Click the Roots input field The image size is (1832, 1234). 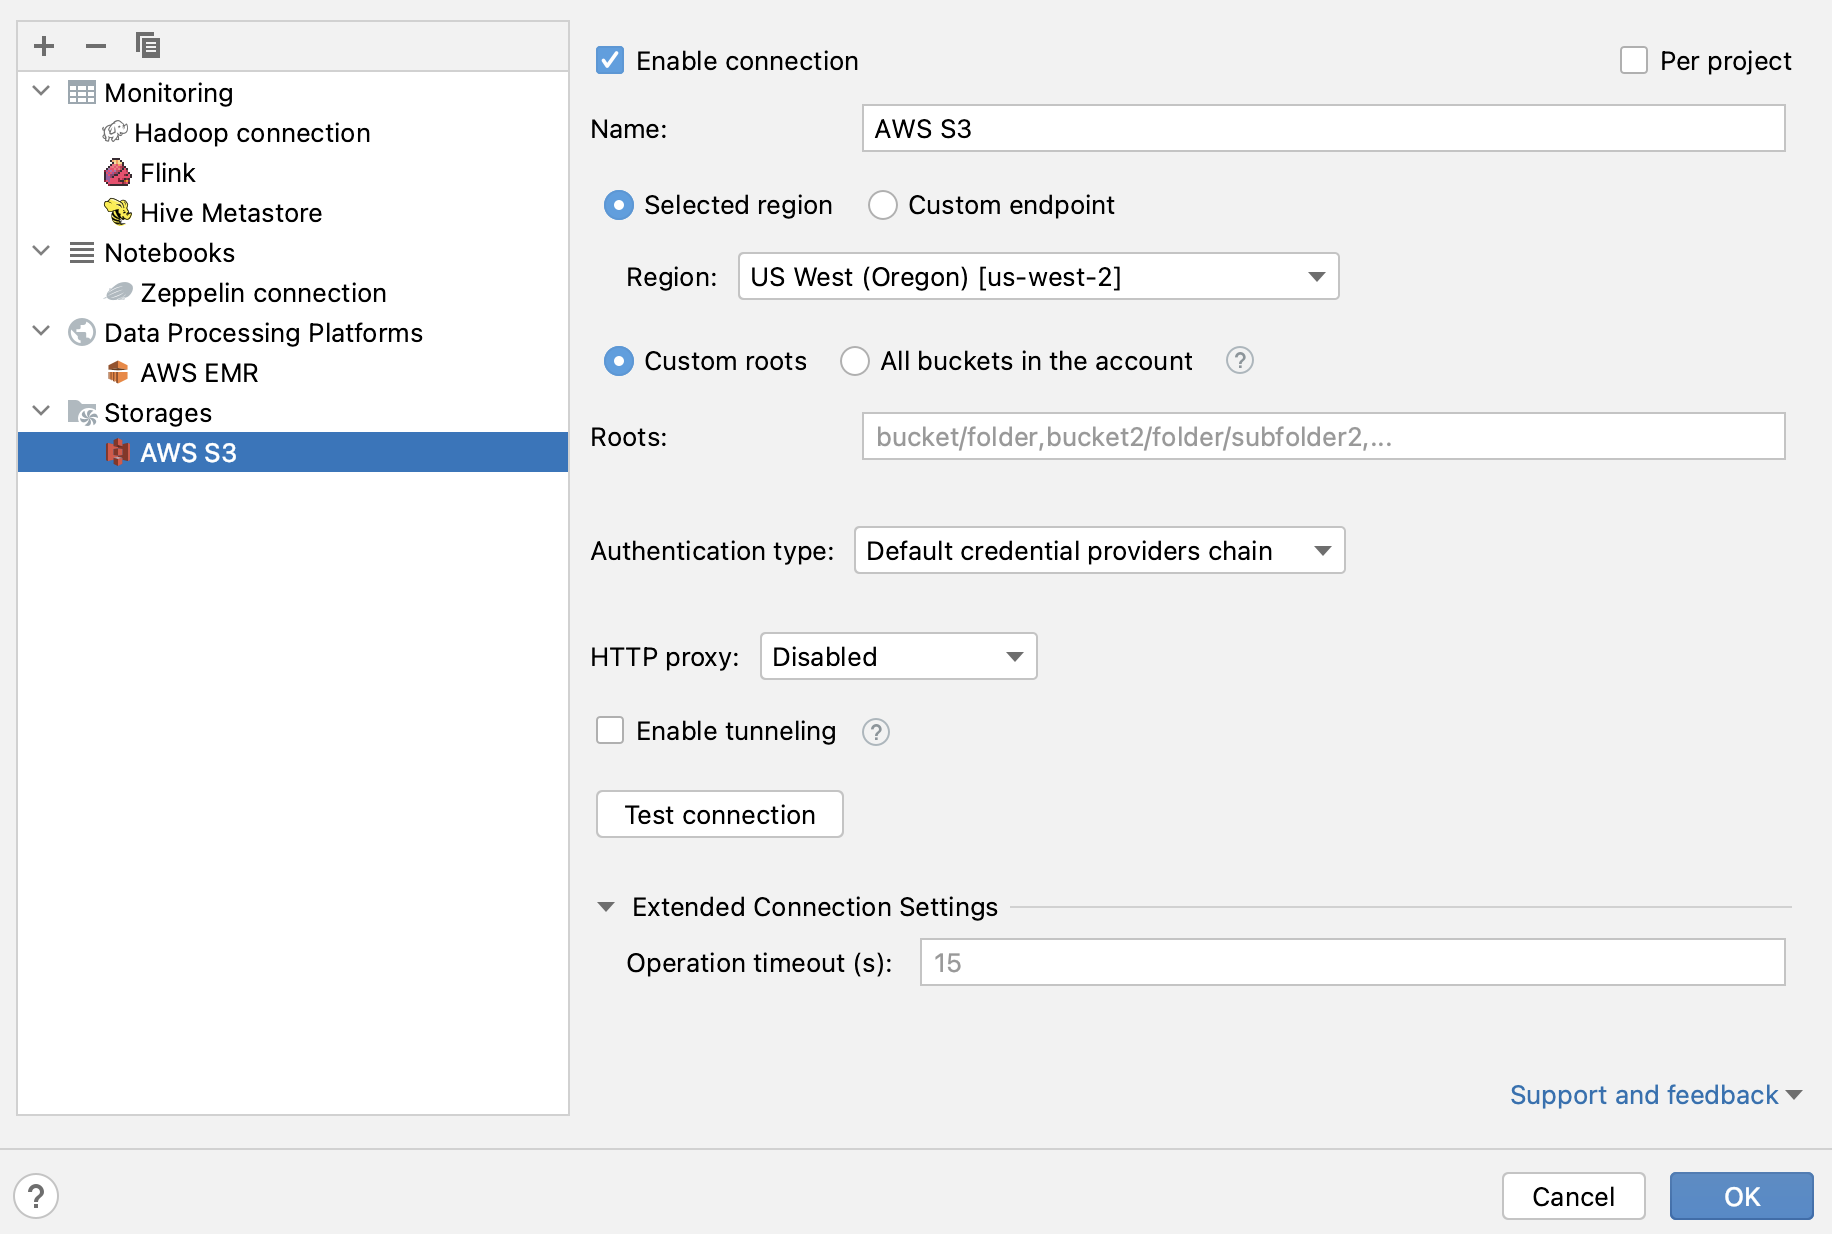coord(1323,436)
